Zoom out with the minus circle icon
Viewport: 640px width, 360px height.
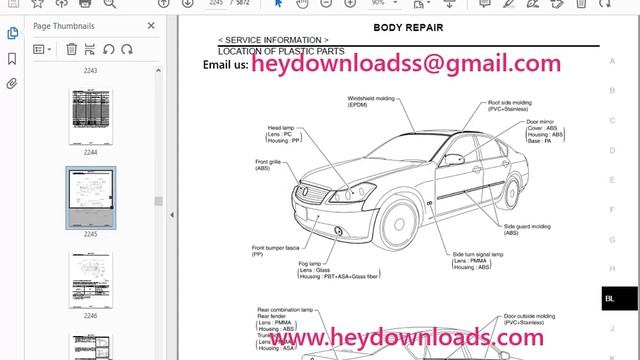tap(326, 4)
